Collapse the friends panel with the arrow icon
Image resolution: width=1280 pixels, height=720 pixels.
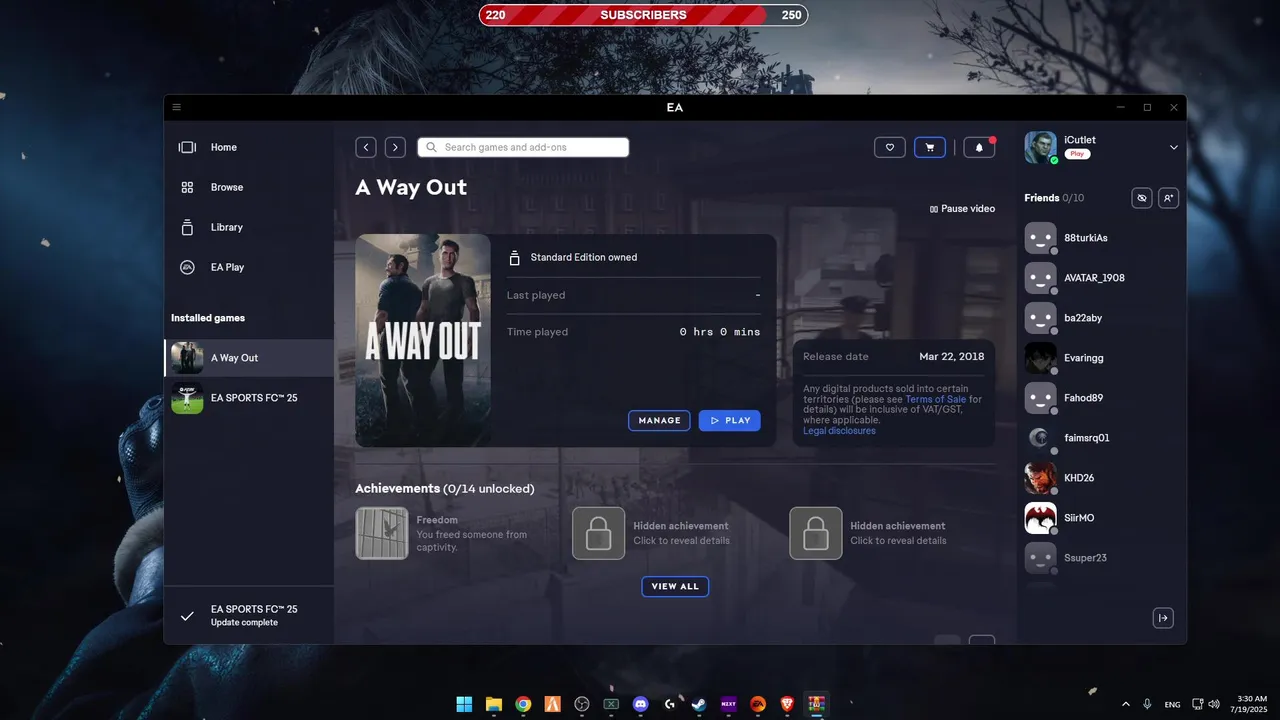point(1163,618)
